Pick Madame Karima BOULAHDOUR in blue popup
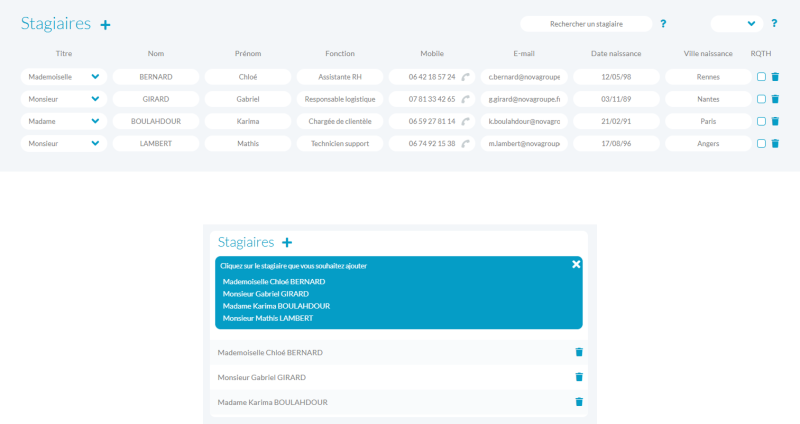The width and height of the screenshot is (800, 424). (277, 306)
